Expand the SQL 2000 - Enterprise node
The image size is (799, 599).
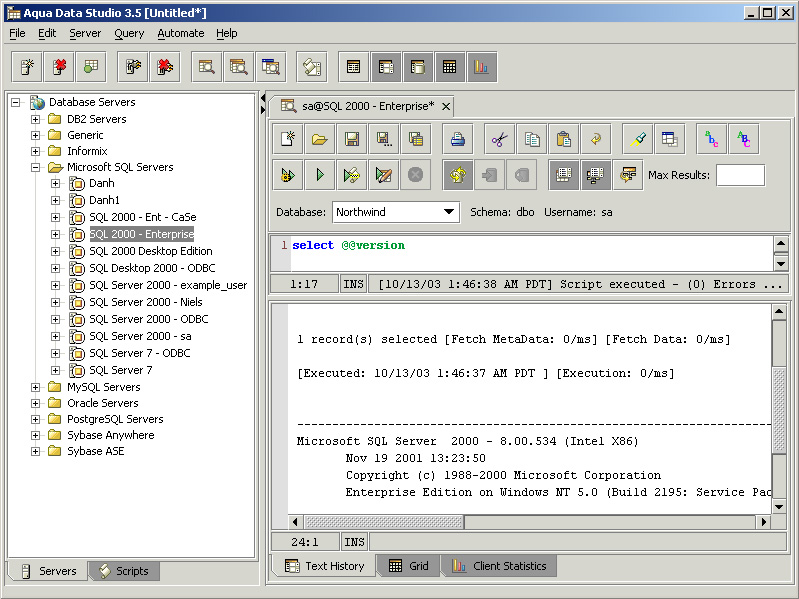(x=56, y=234)
